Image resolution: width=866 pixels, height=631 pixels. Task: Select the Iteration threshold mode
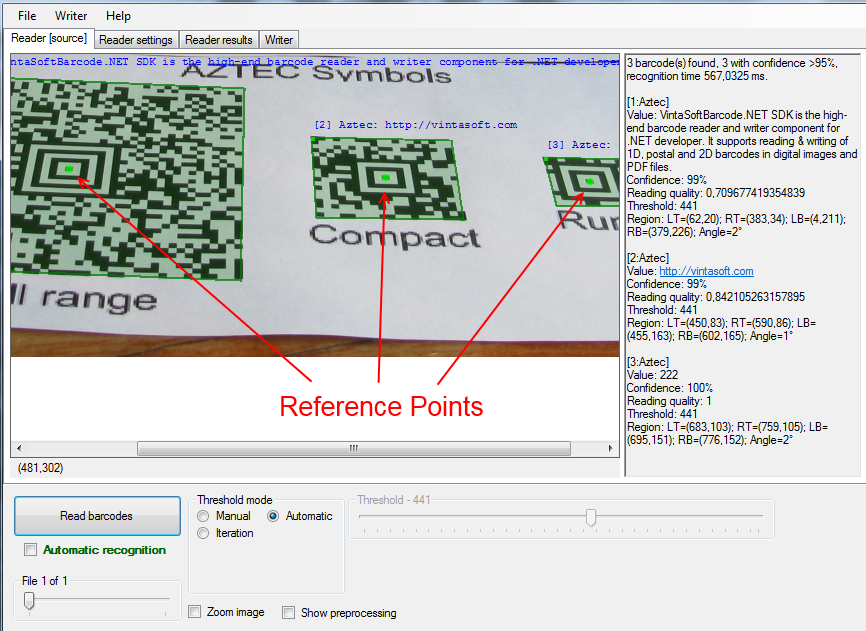click(203, 533)
